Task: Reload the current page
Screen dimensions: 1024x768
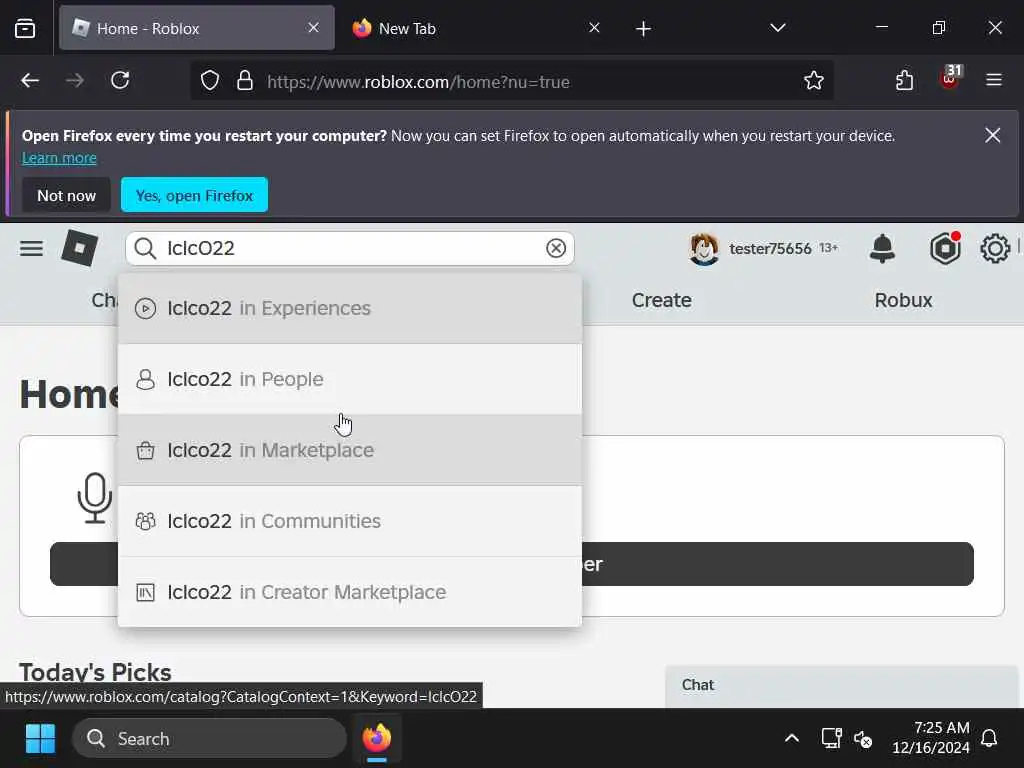Action: tap(120, 81)
